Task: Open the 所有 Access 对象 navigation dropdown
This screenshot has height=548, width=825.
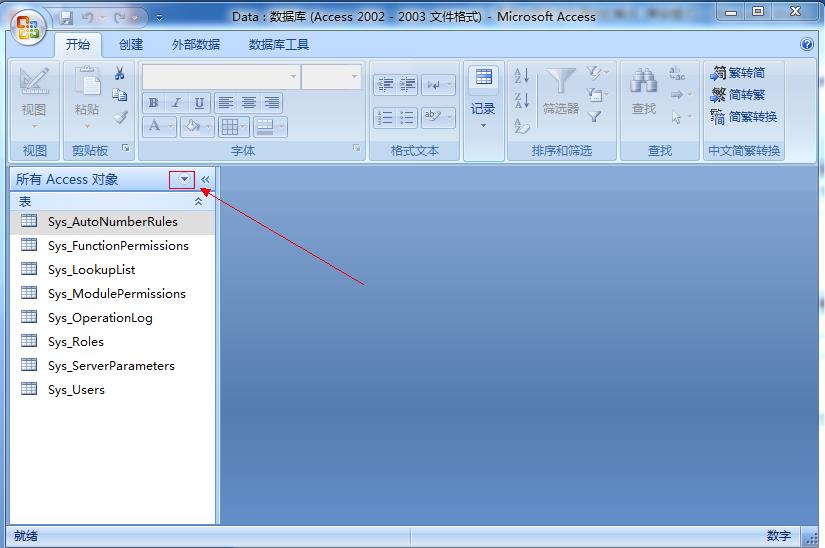Action: pos(182,180)
